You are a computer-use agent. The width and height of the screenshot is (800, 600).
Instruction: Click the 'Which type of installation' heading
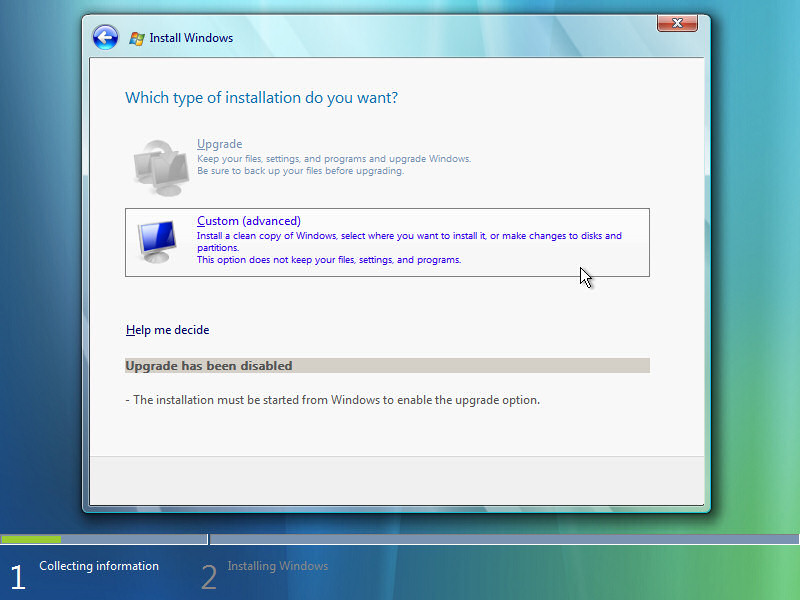pos(261,98)
